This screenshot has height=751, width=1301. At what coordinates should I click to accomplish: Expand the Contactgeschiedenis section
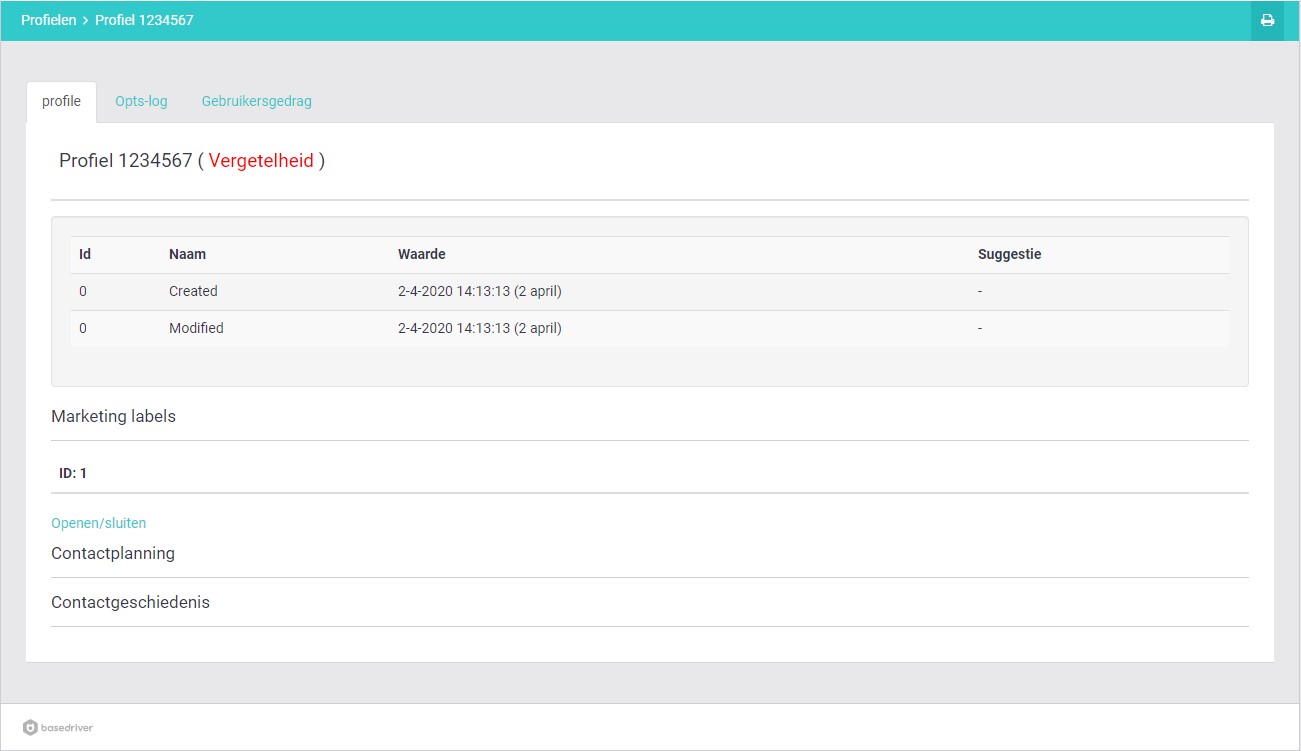click(x=131, y=603)
